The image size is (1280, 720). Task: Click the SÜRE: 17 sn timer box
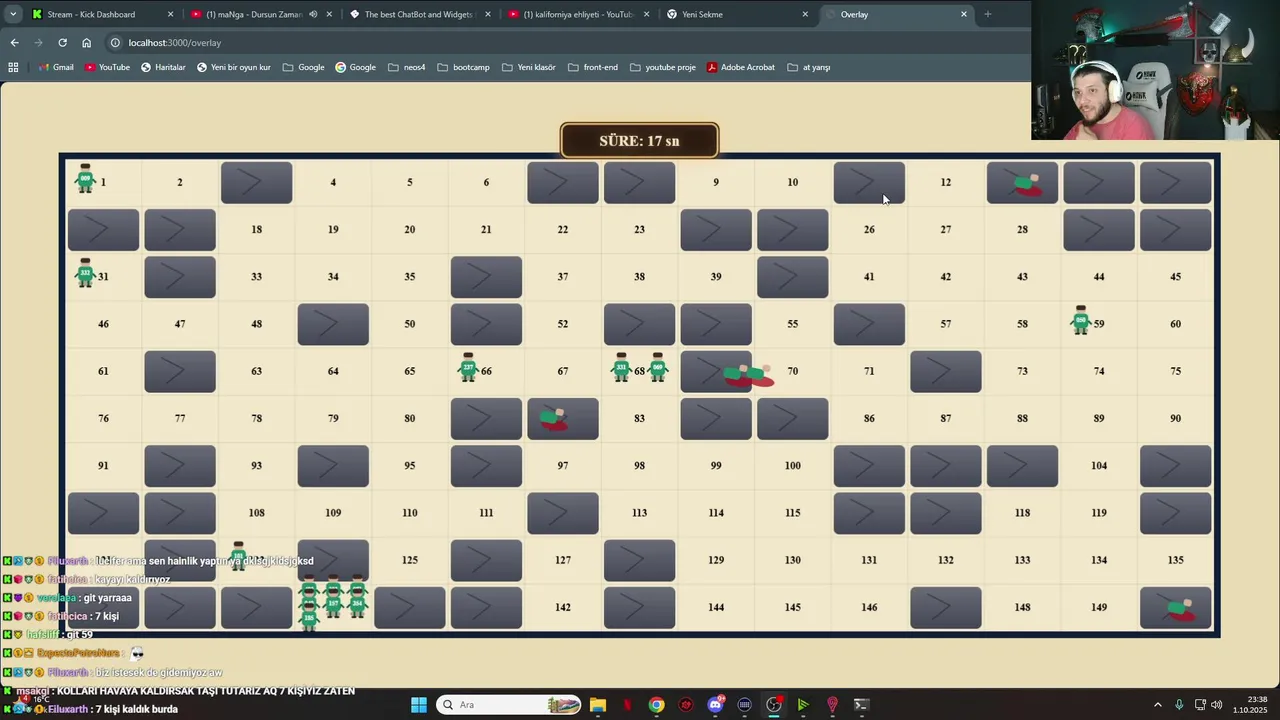point(639,141)
